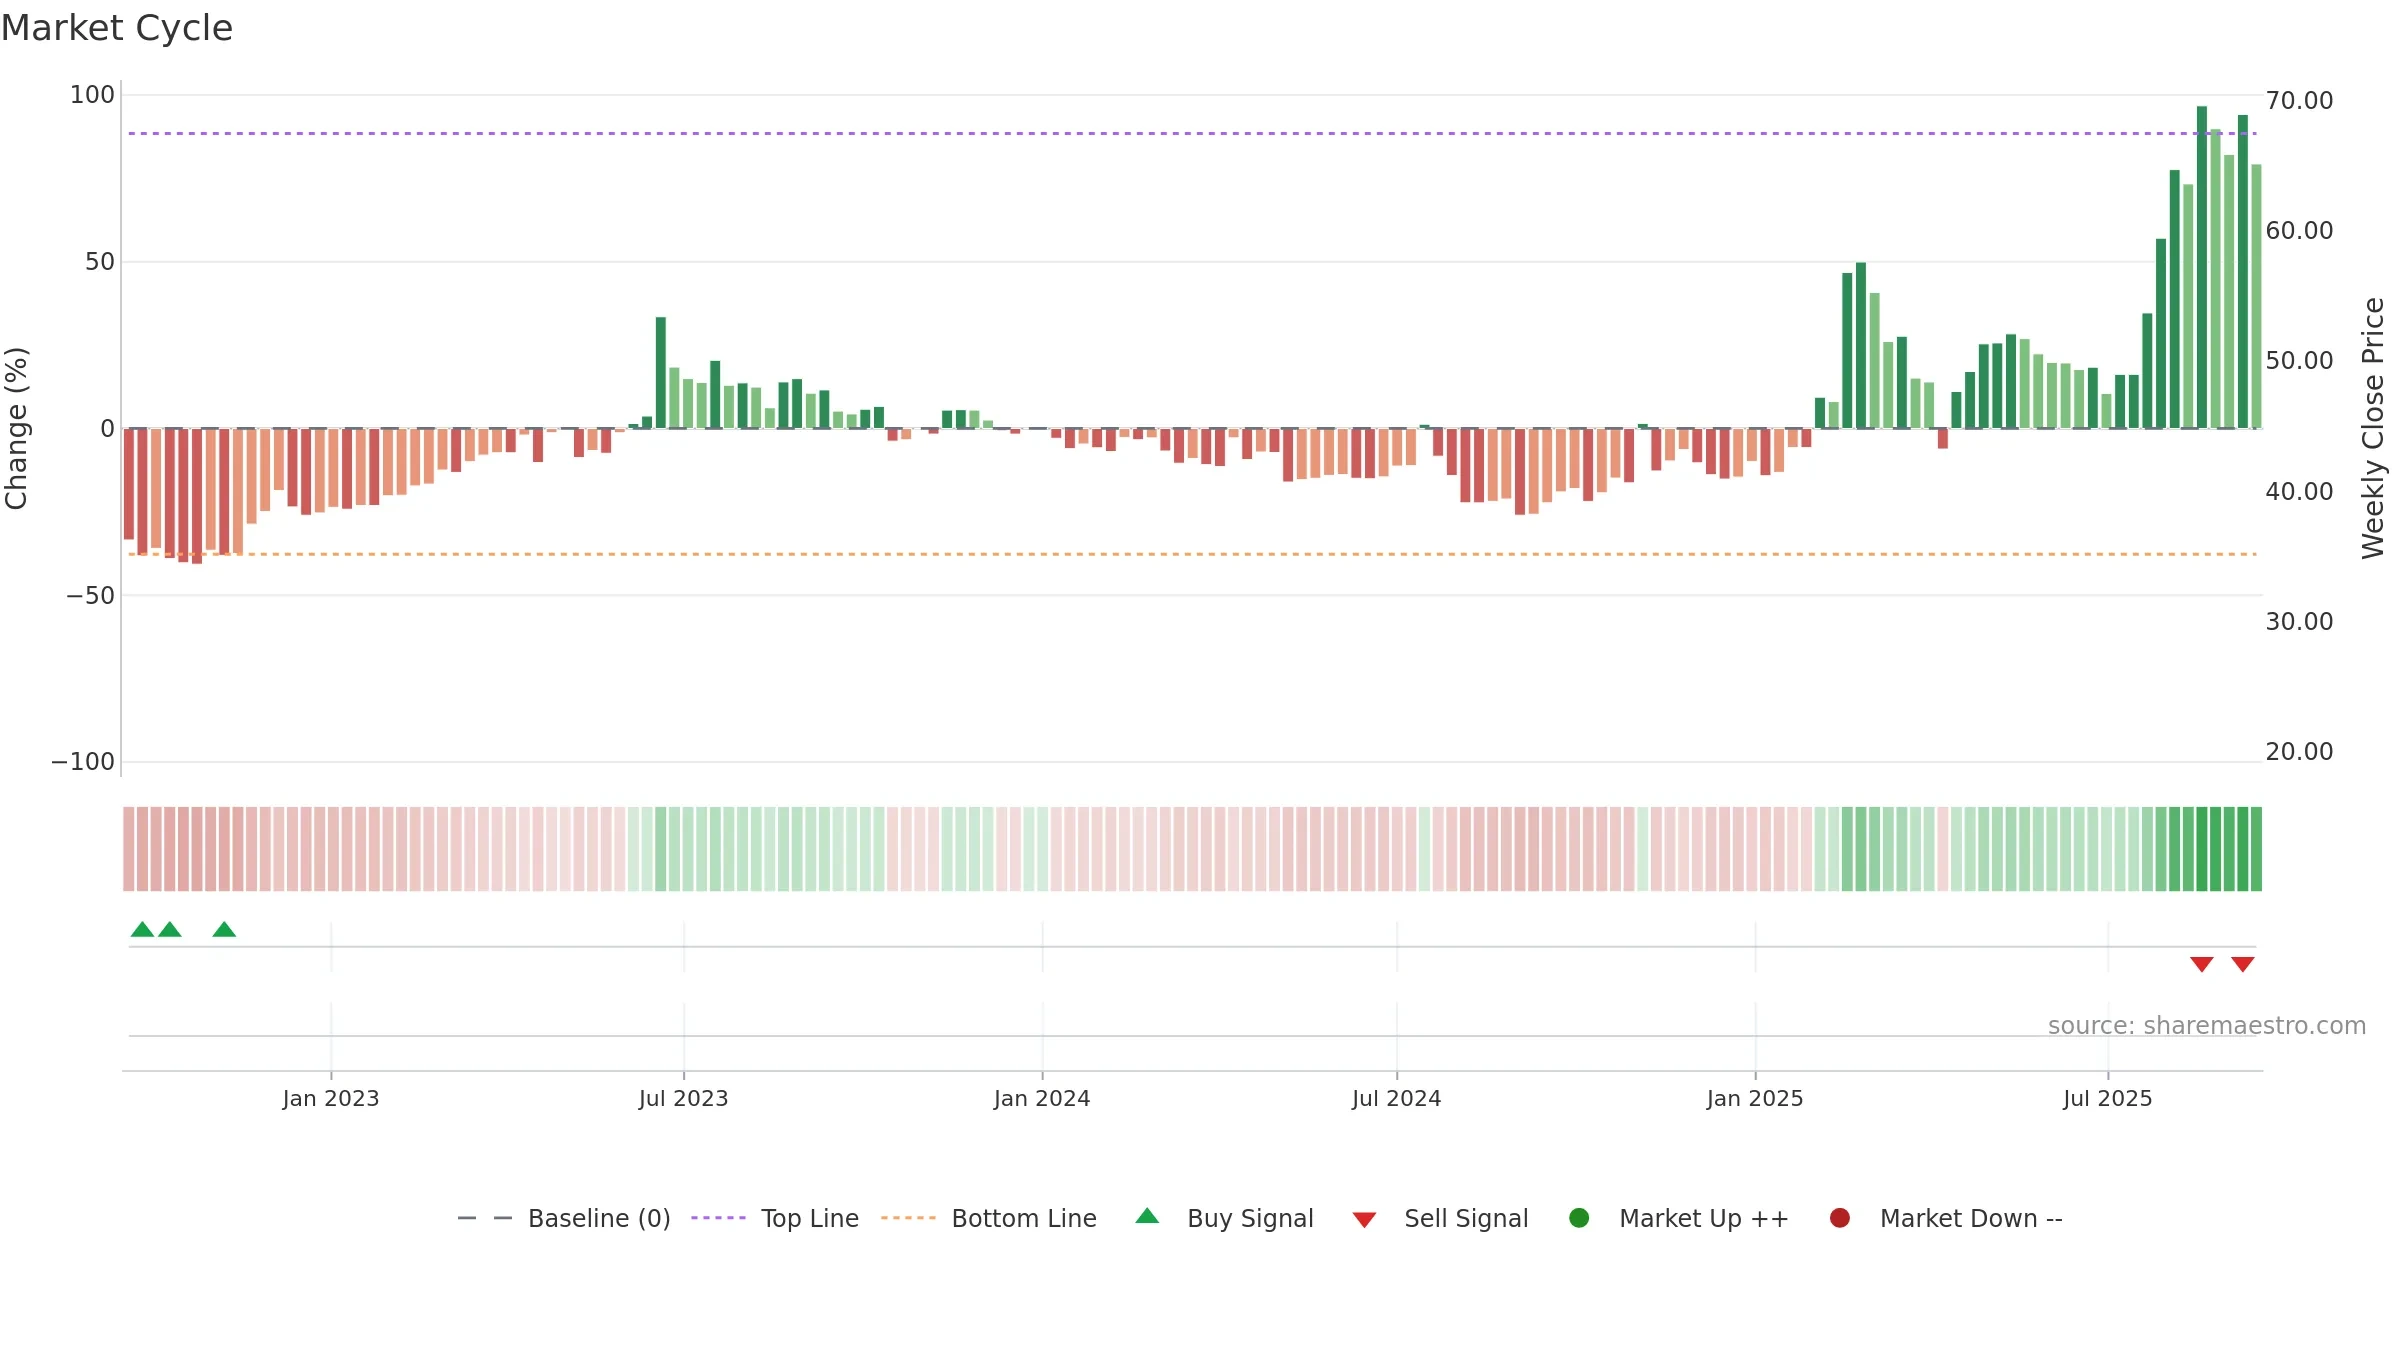Click the −50 left axis tick label
This screenshot has width=2400, height=1350.
[x=90, y=596]
